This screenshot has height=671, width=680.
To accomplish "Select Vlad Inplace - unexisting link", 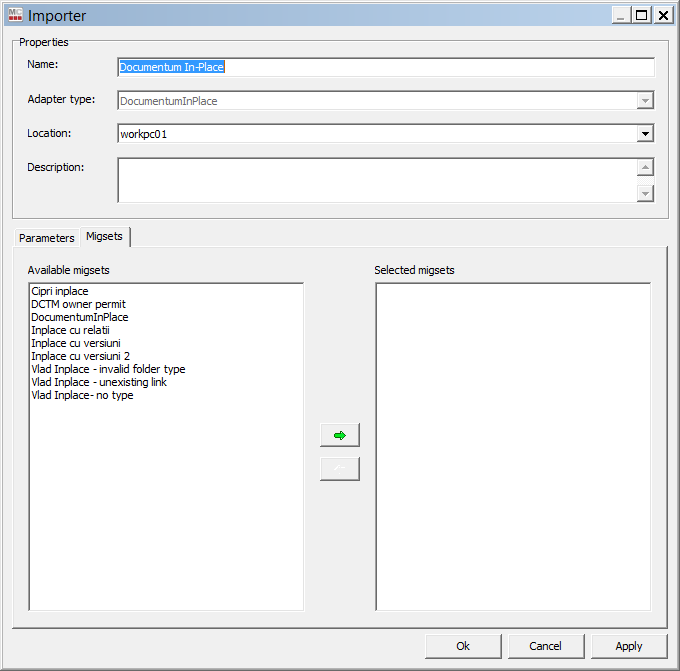I will [x=99, y=382].
